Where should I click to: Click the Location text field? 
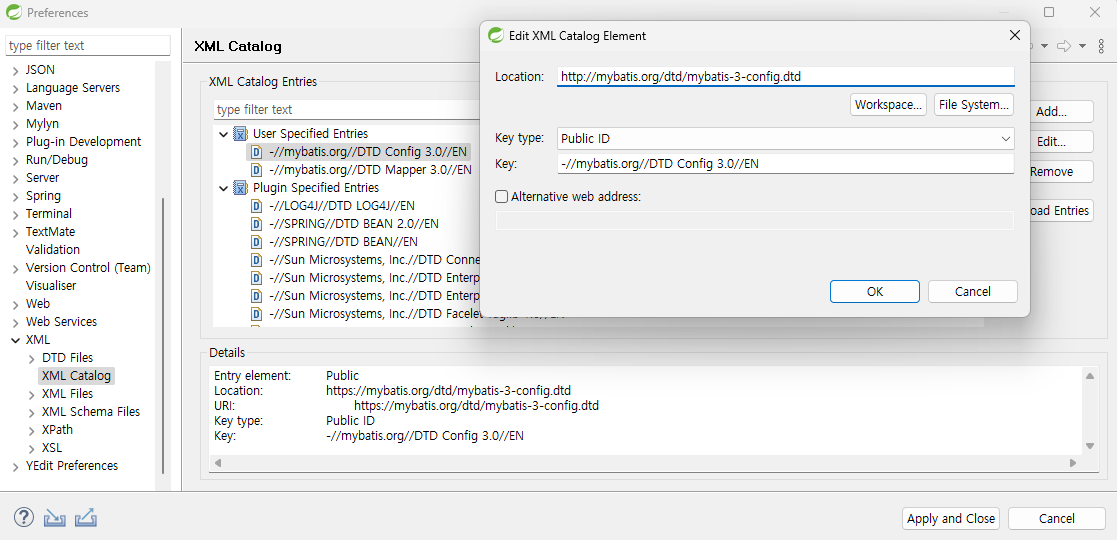coord(786,76)
